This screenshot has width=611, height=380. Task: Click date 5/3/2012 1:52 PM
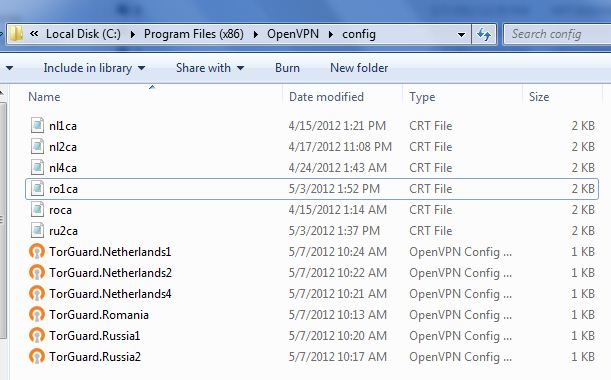[x=334, y=189]
